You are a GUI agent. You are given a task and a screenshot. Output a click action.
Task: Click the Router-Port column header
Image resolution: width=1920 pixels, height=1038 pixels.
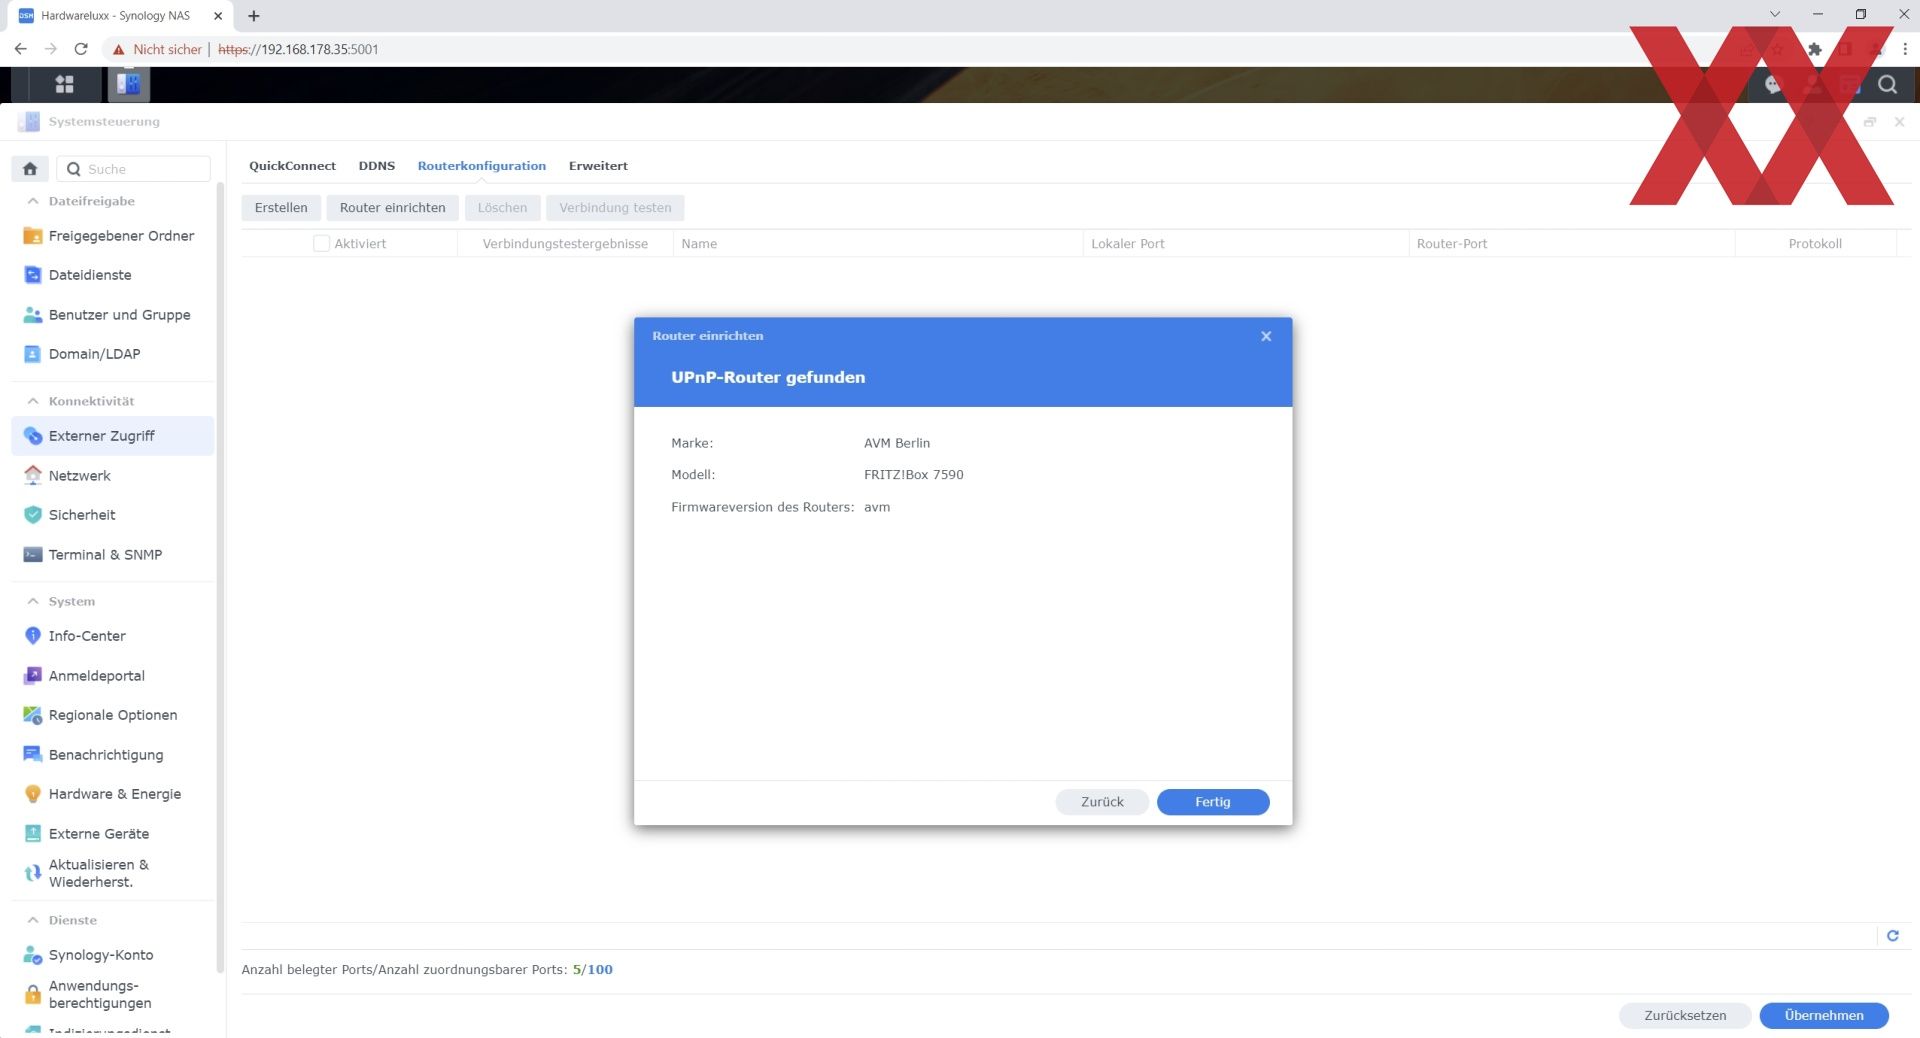[x=1571, y=243]
